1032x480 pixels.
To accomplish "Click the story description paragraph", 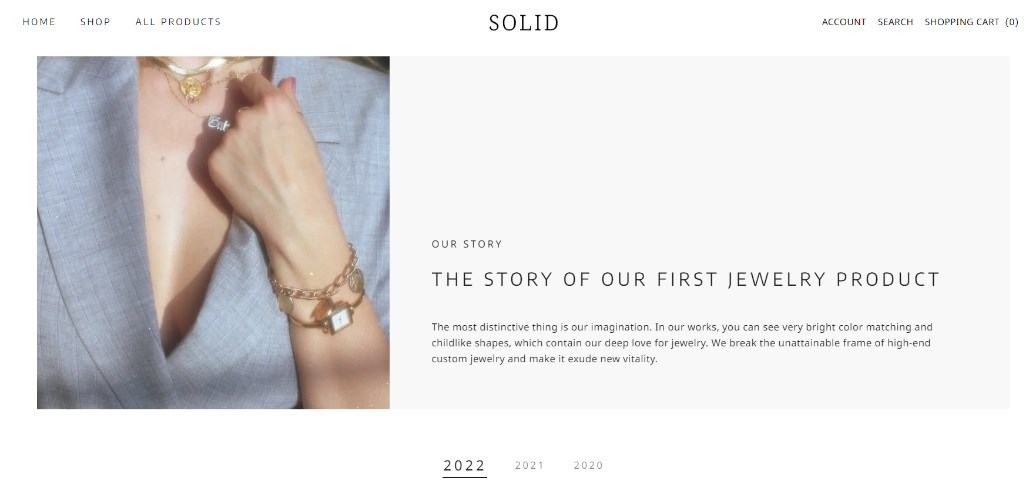I will coord(682,343).
